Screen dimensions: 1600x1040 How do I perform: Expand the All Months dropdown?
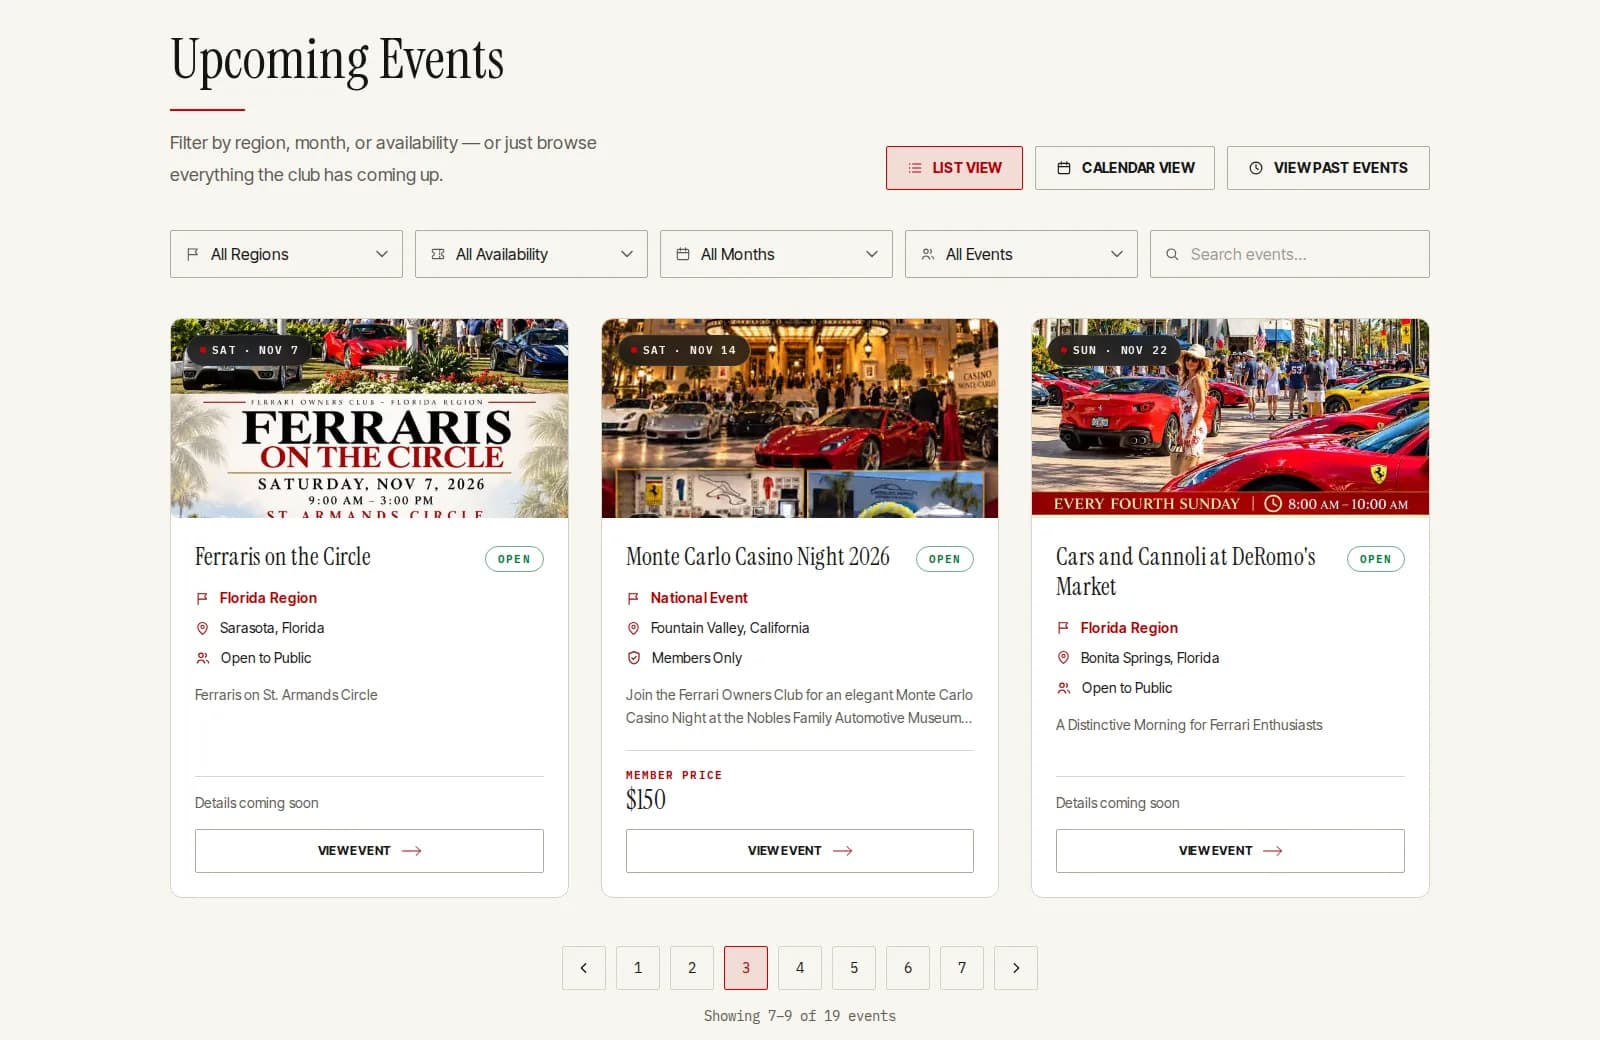point(776,254)
